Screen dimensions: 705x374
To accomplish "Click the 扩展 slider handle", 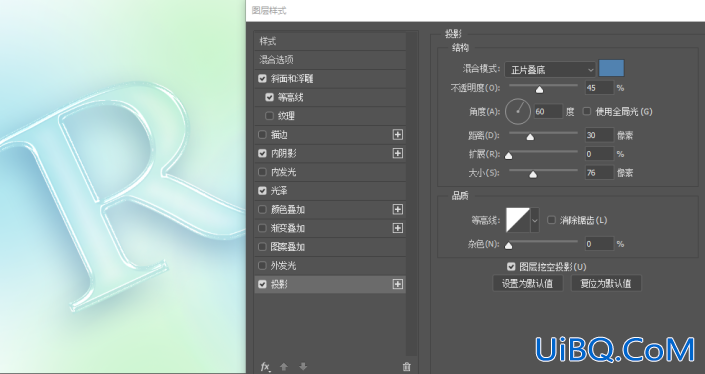I will pyautogui.click(x=509, y=156).
